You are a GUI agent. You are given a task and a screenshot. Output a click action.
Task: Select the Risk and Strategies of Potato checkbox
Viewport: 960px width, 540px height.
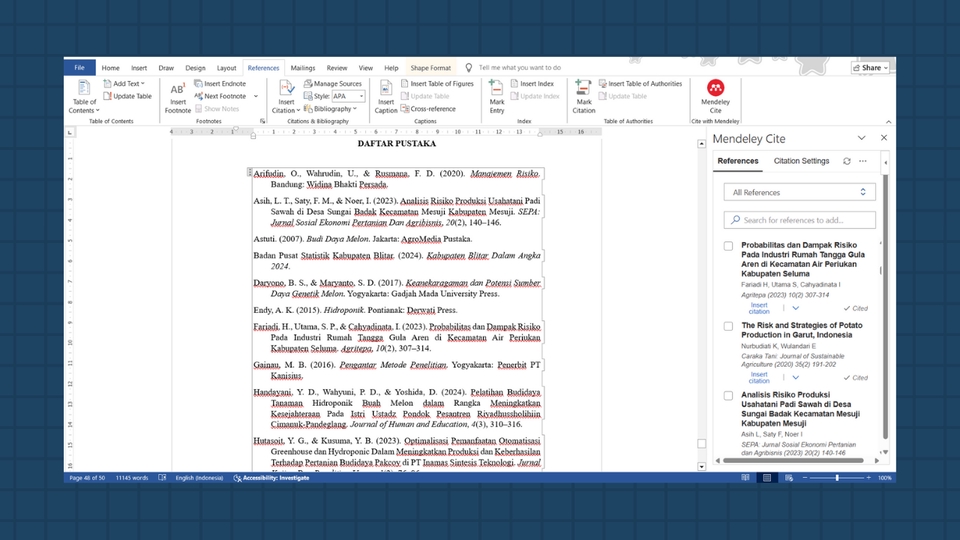point(728,326)
